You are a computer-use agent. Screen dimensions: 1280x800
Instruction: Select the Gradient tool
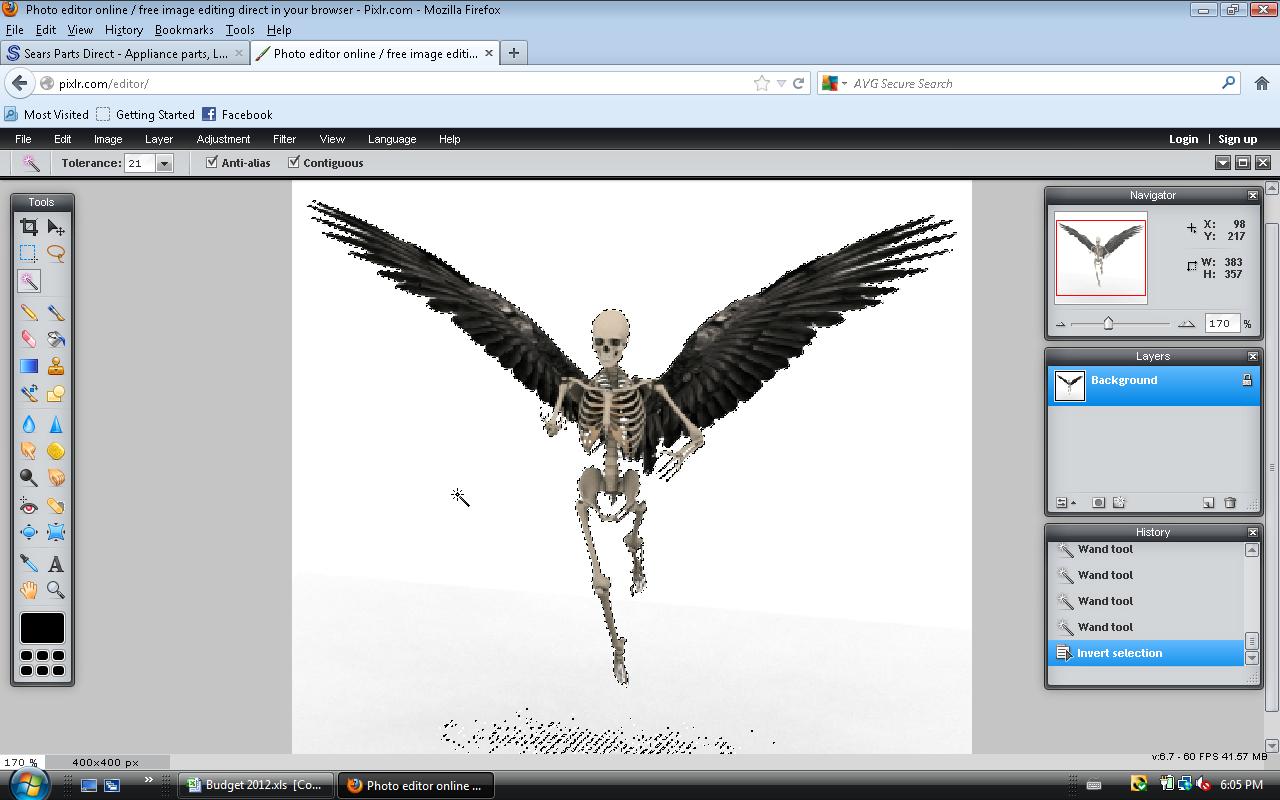(x=29, y=367)
